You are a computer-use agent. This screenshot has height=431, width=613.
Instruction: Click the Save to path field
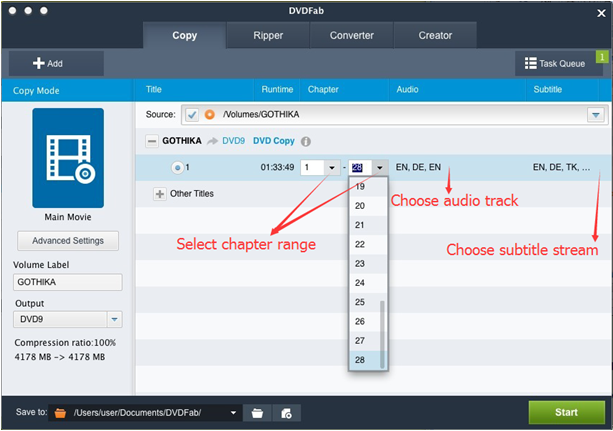[144, 413]
